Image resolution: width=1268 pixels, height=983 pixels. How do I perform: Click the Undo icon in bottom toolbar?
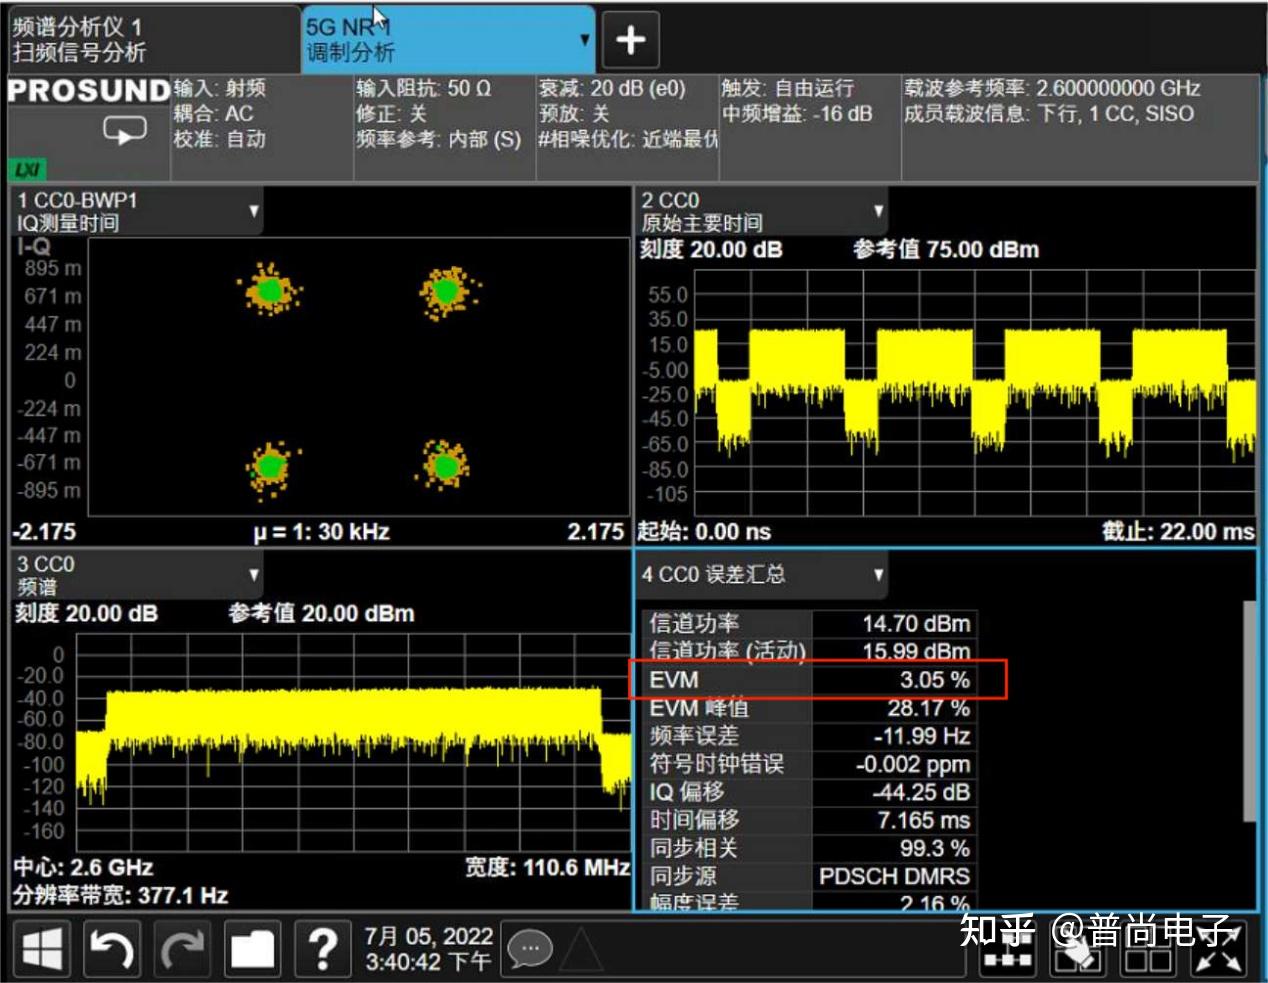[x=113, y=947]
